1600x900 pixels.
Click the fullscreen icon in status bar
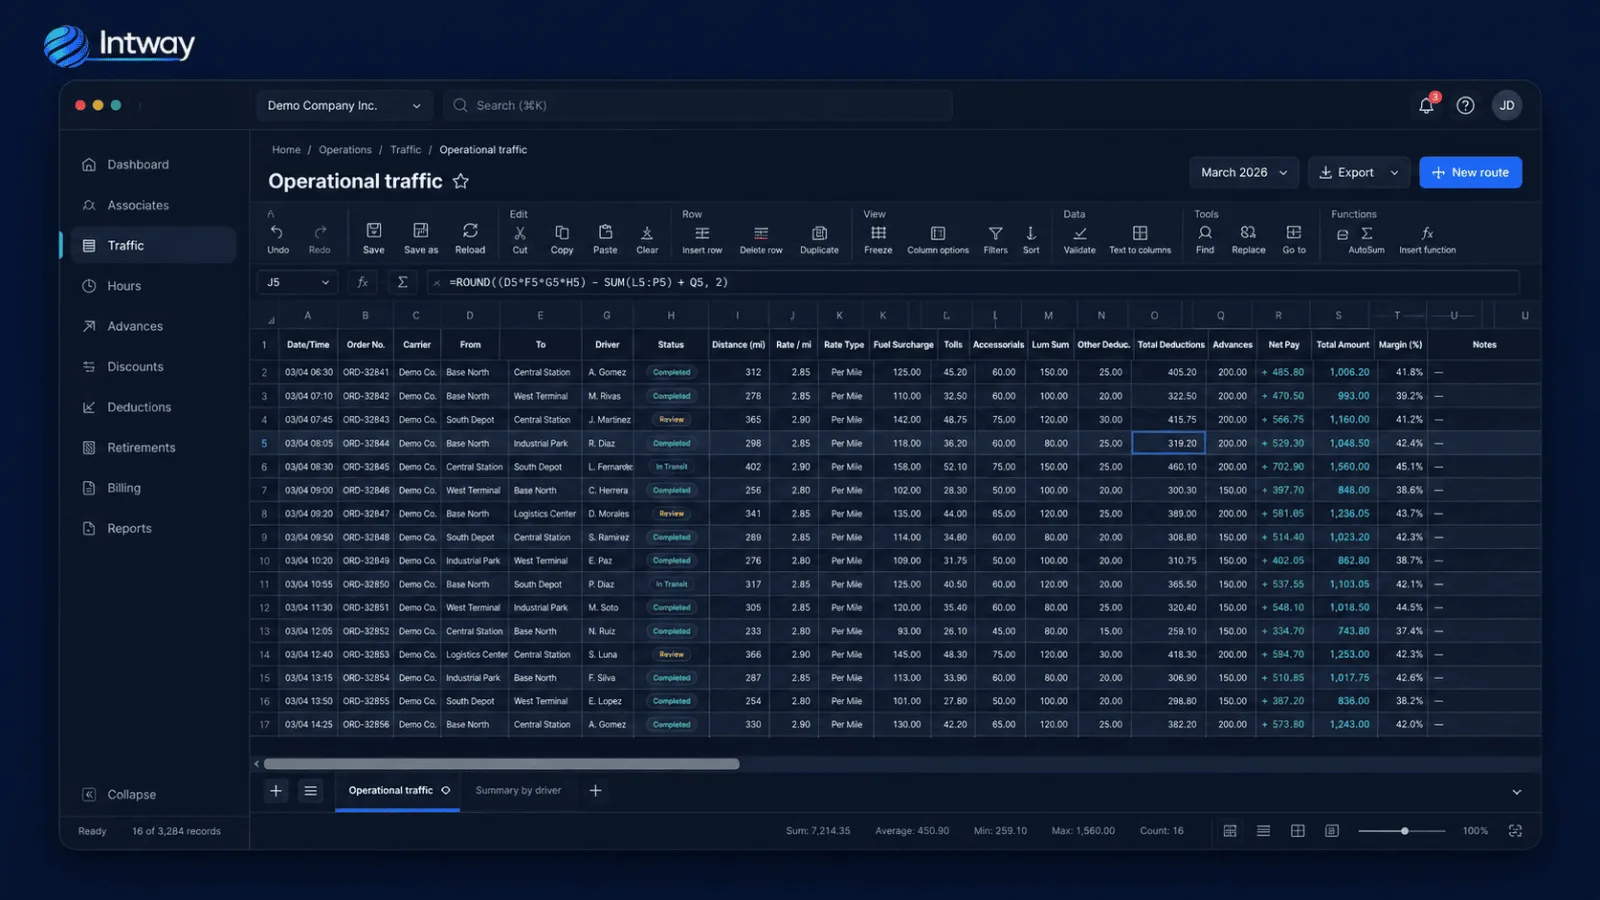(1515, 831)
